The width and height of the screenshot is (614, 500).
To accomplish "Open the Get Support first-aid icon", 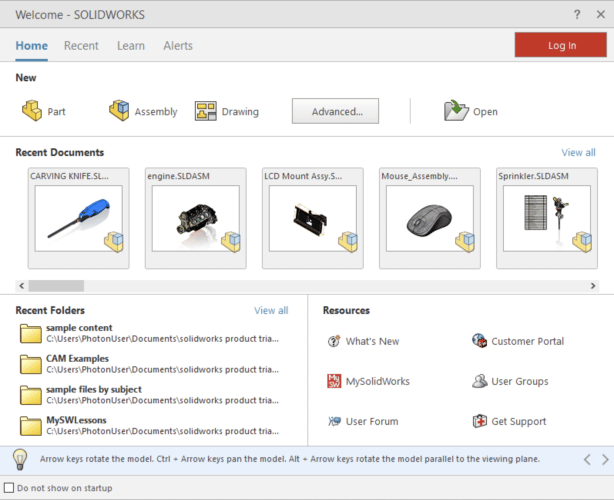I will click(480, 421).
